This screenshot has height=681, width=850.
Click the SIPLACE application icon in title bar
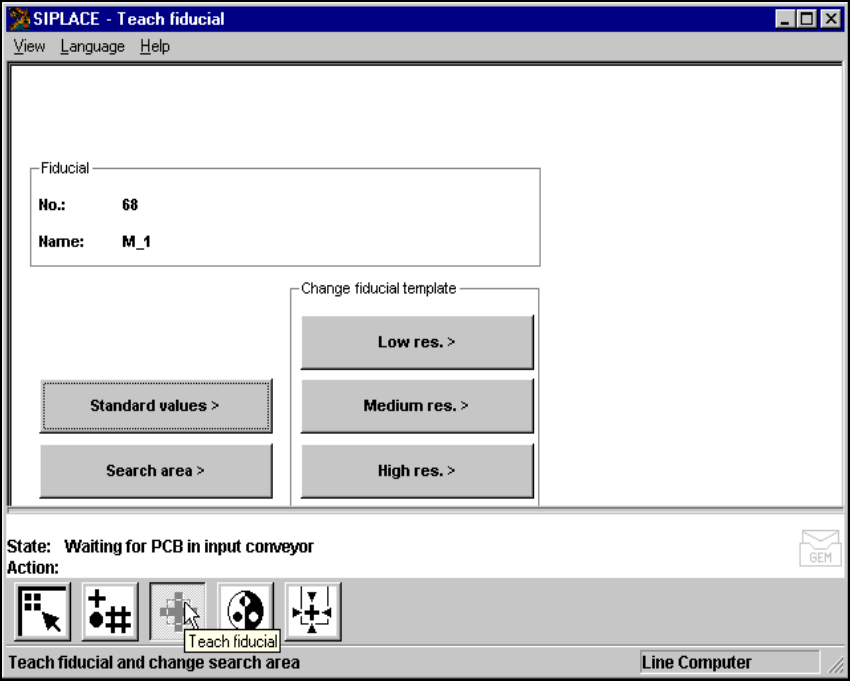19,19
